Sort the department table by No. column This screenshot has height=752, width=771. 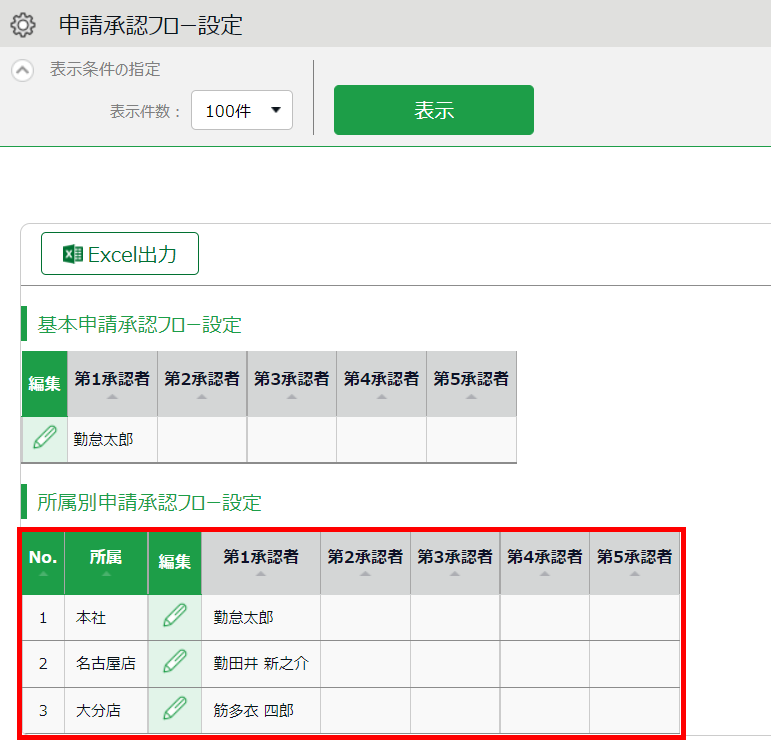point(43,563)
